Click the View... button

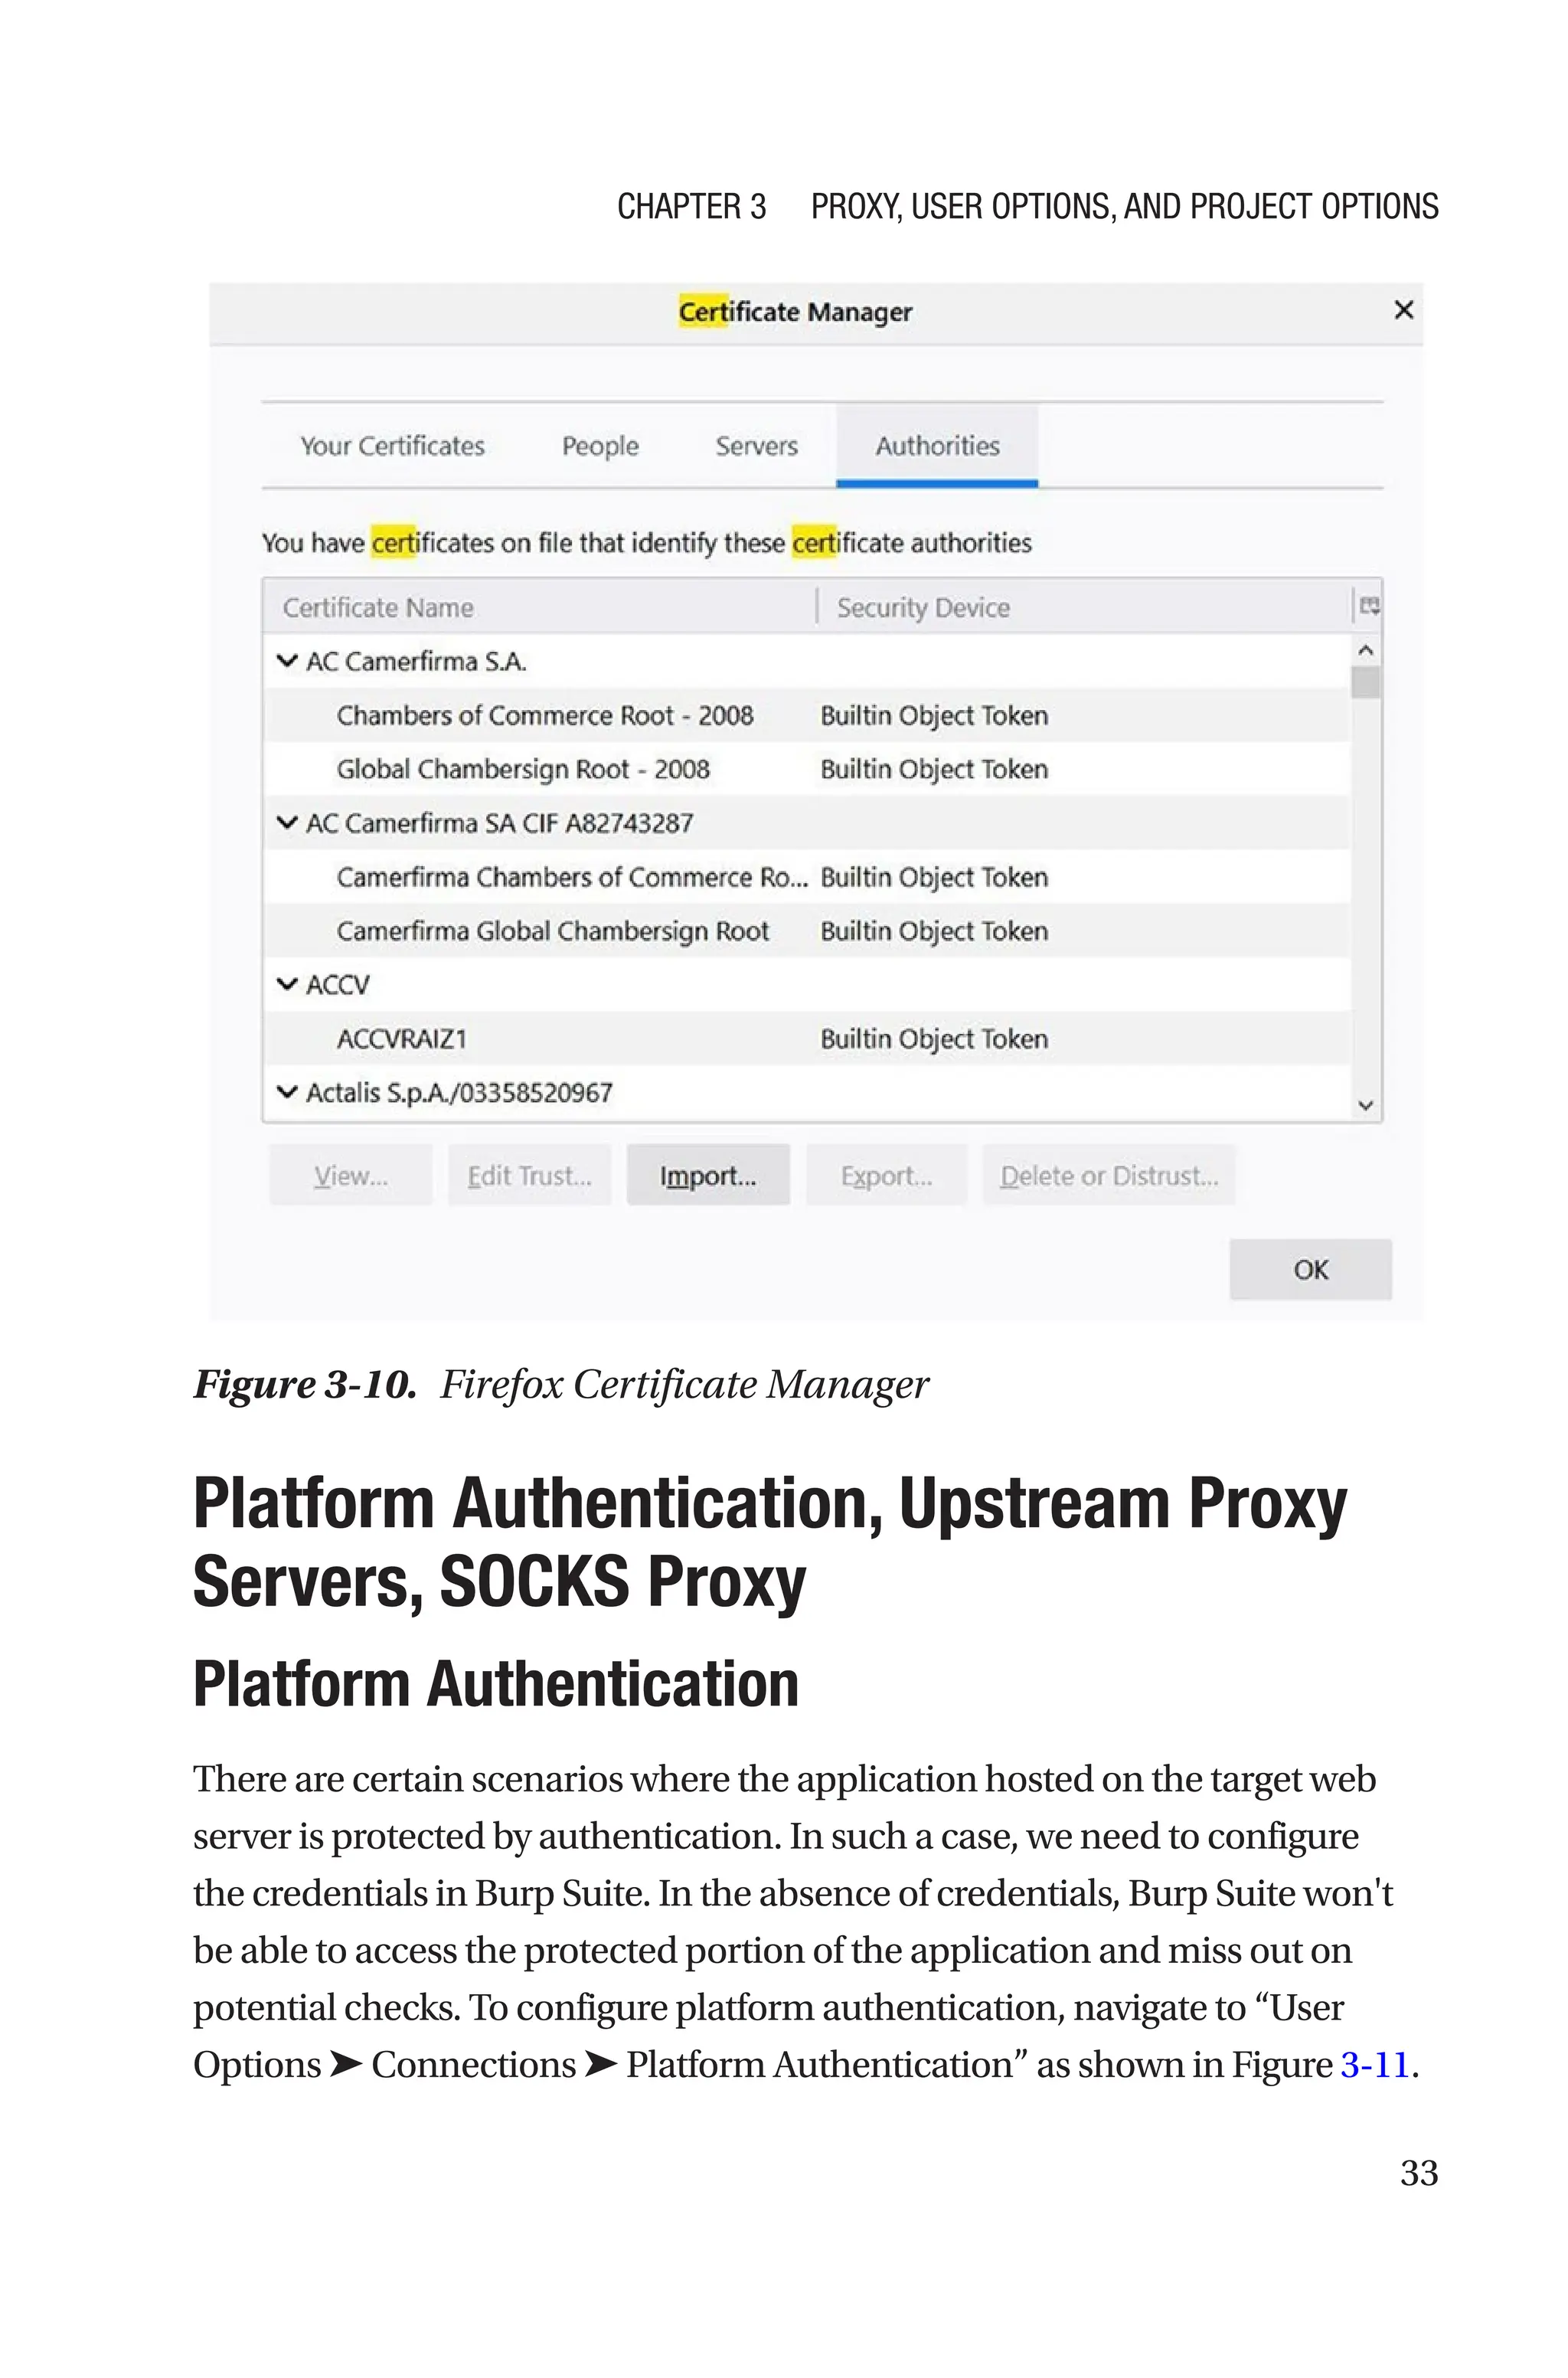coord(351,1175)
